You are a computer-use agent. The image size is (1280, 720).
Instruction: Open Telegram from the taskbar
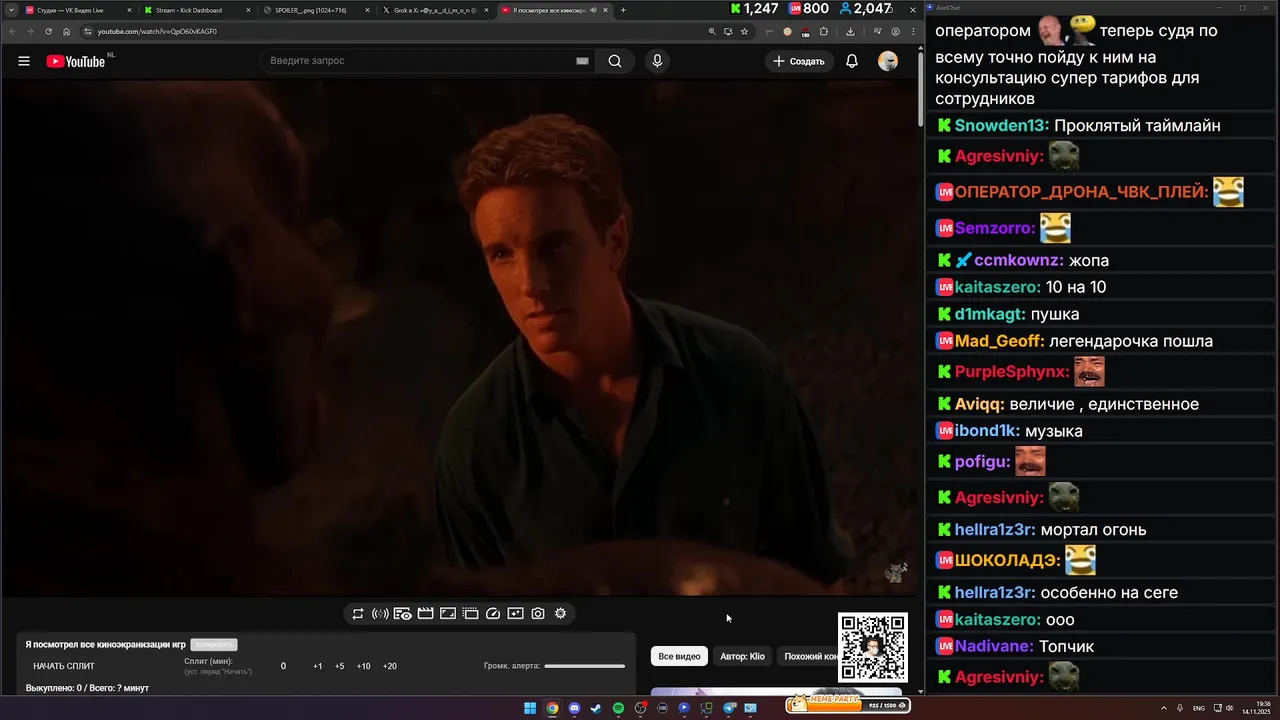point(729,708)
